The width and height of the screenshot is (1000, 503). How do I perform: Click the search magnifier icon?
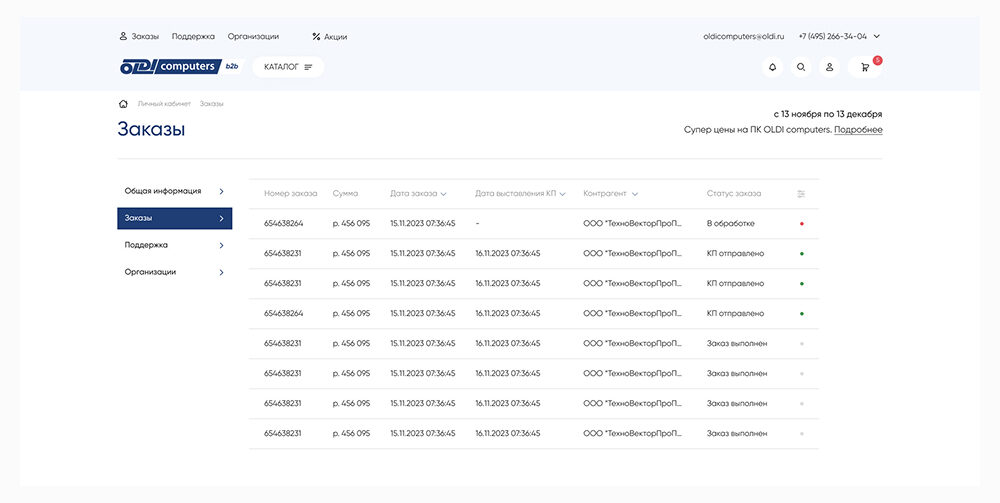801,67
